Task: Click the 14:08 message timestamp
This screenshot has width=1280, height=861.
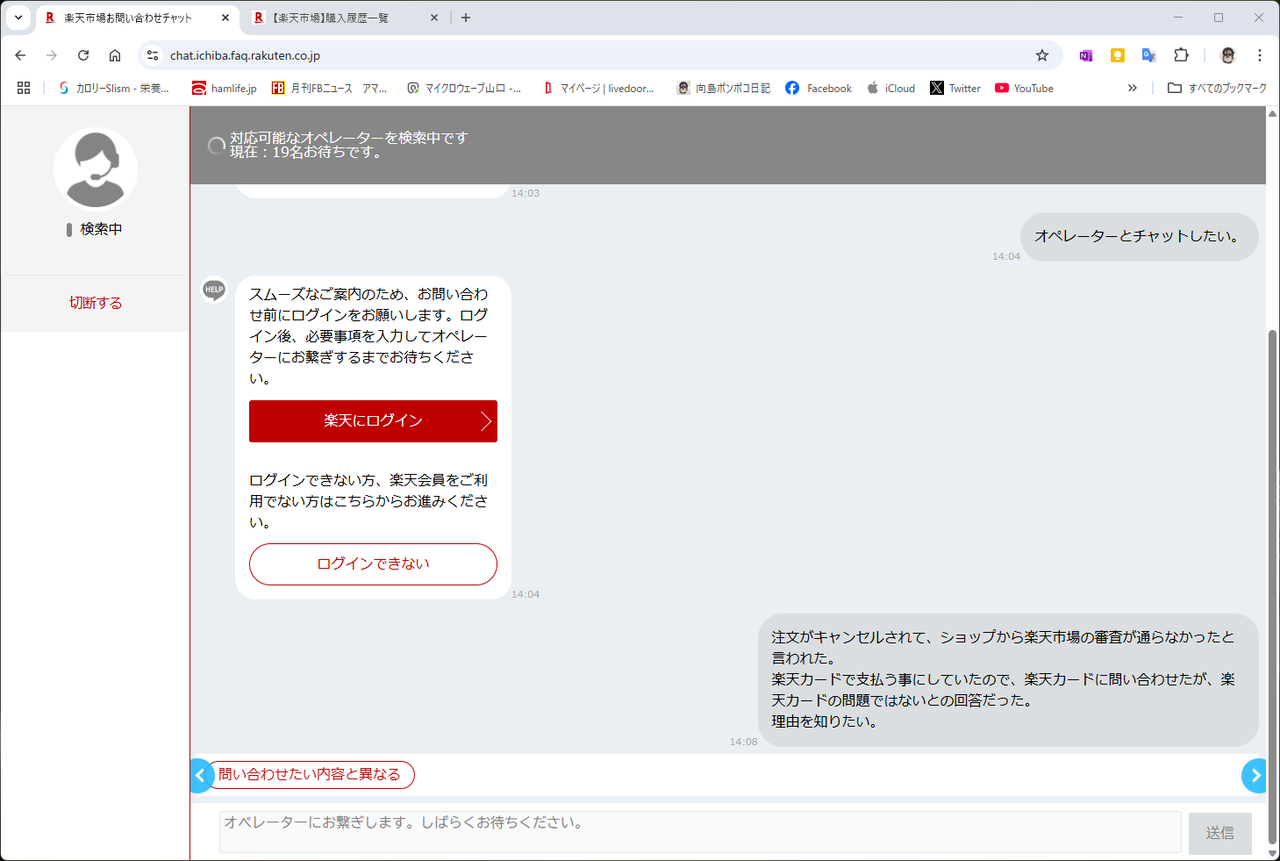Action: coord(743,742)
